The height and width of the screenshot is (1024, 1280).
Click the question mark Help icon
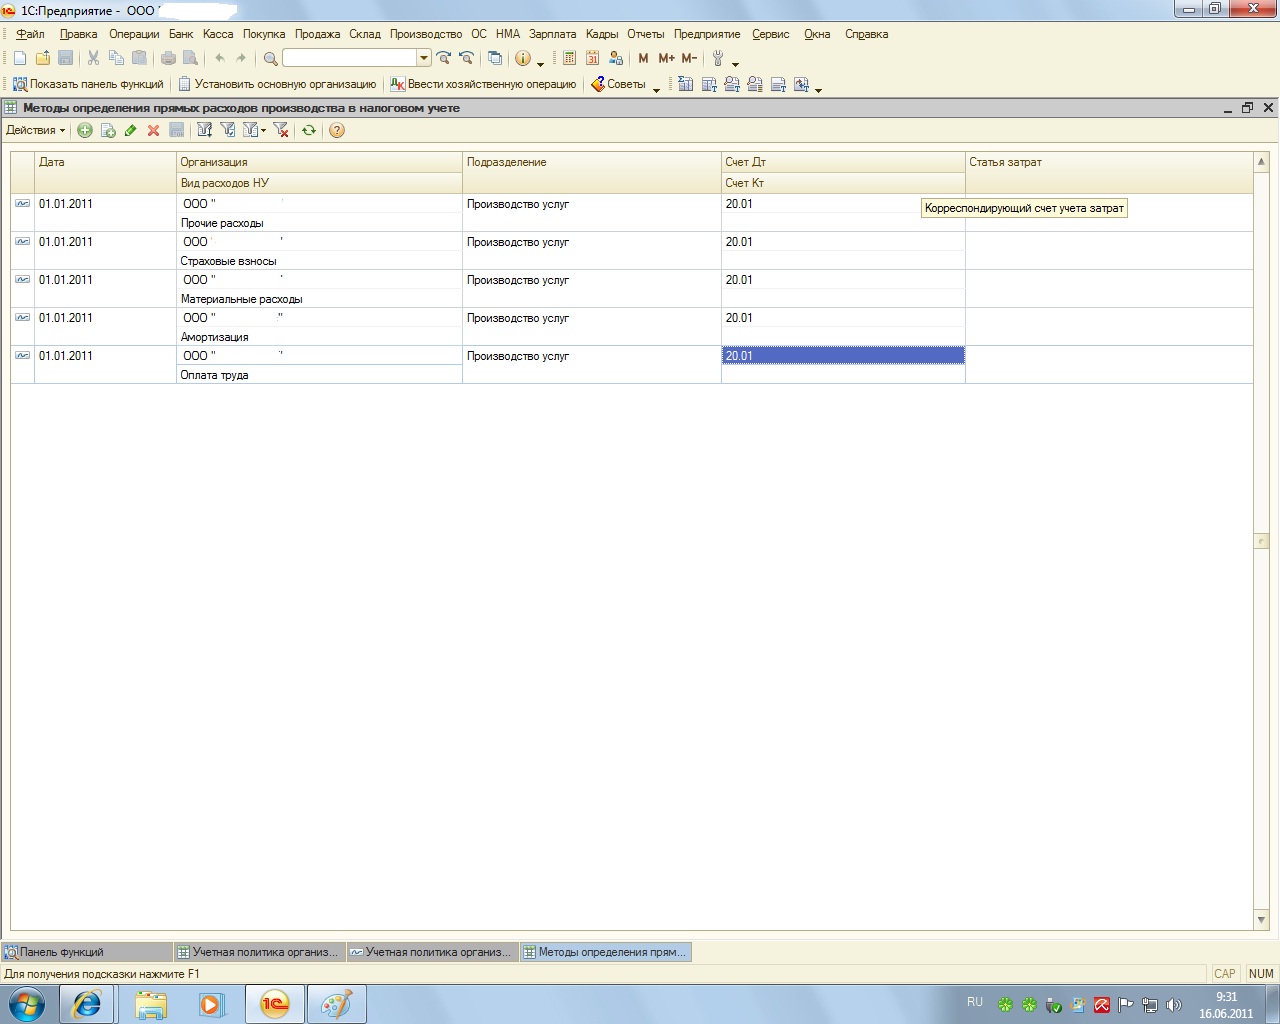tap(337, 130)
